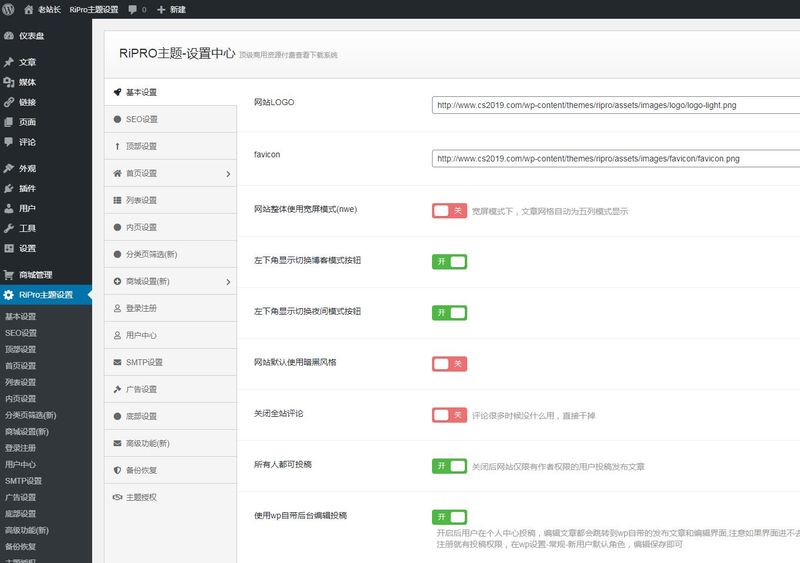Open the 内页设置 tab
This screenshot has width=800, height=563.
(x=170, y=227)
